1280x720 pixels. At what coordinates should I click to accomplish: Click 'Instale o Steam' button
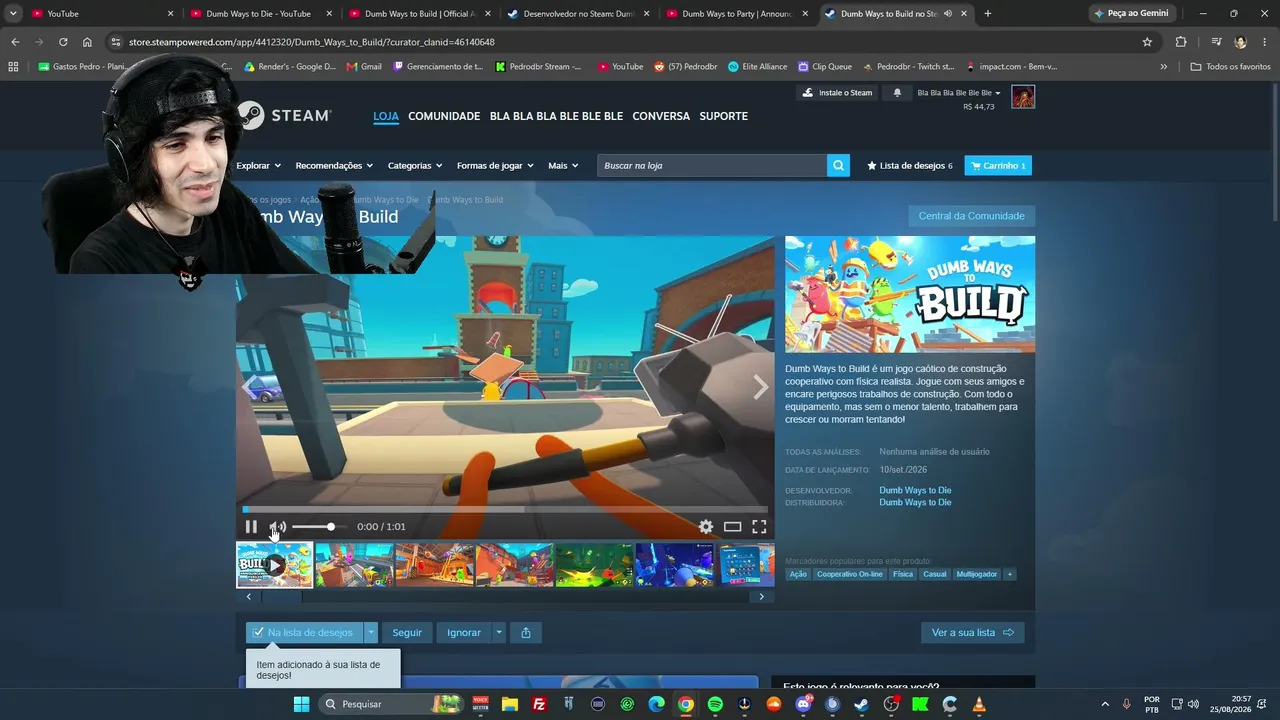(x=838, y=93)
